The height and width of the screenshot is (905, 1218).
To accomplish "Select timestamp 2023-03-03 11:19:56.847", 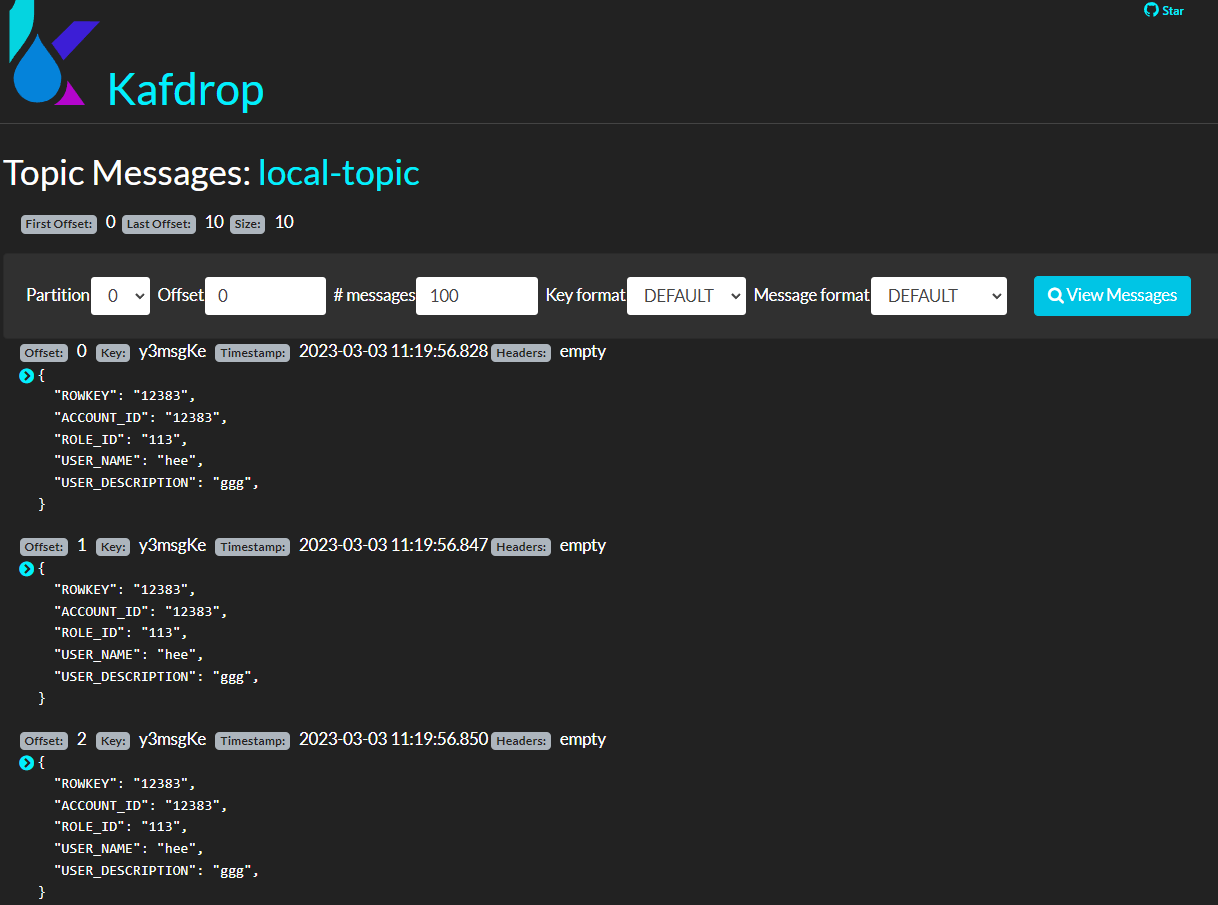I will 393,545.
